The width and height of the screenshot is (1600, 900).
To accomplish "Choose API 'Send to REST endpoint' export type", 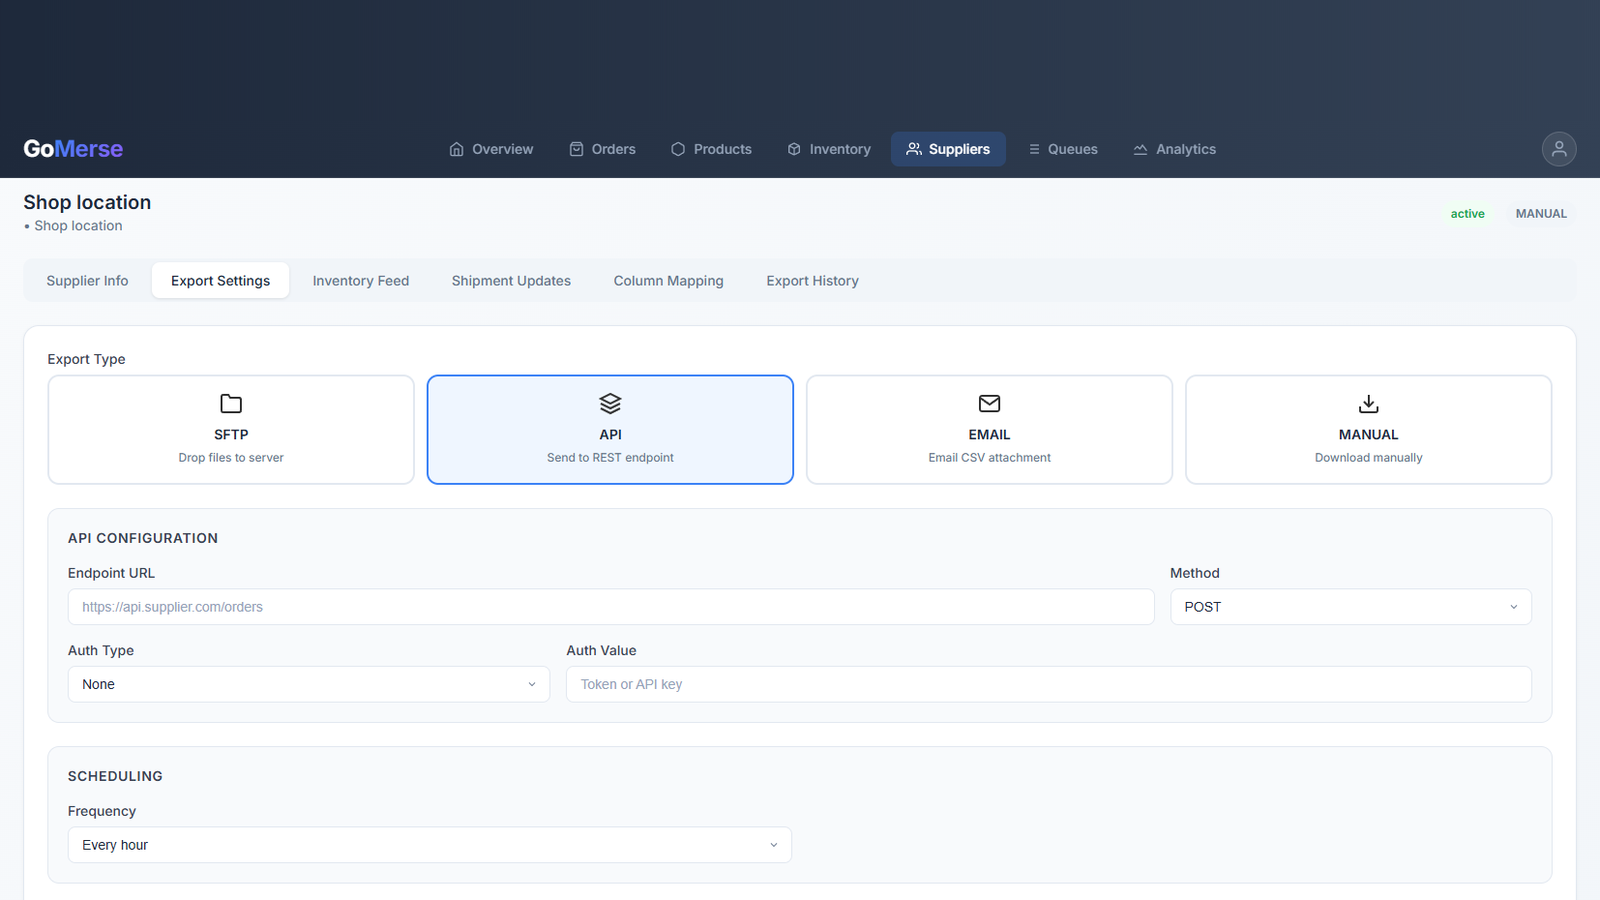I will [610, 430].
